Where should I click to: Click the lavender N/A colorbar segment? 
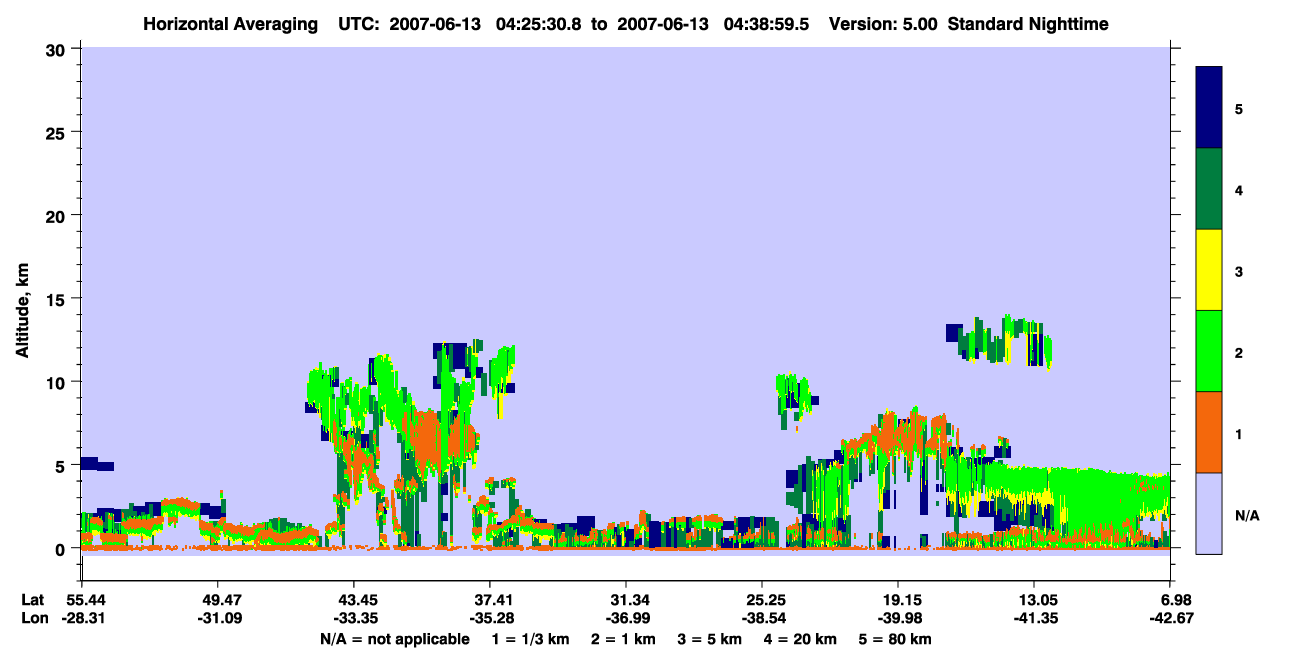point(1209,513)
